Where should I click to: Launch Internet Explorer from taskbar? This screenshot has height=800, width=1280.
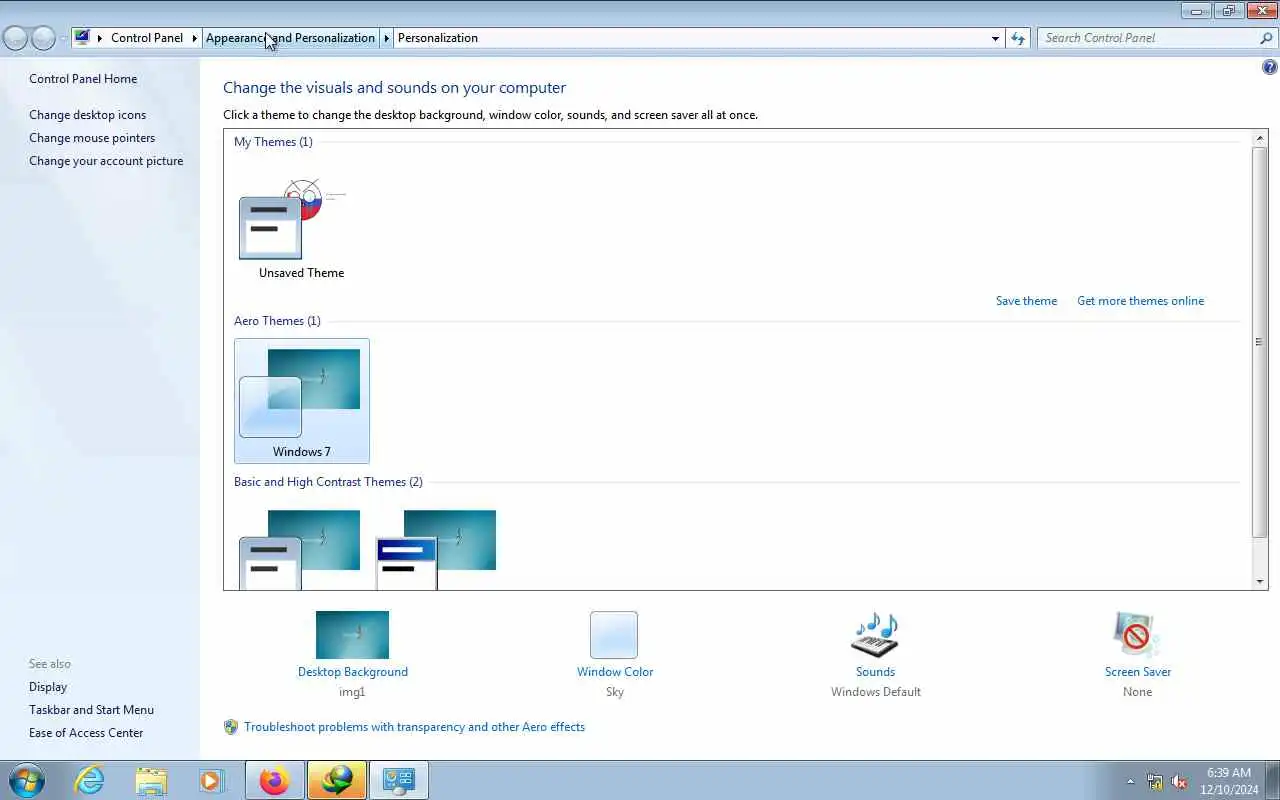[90, 780]
